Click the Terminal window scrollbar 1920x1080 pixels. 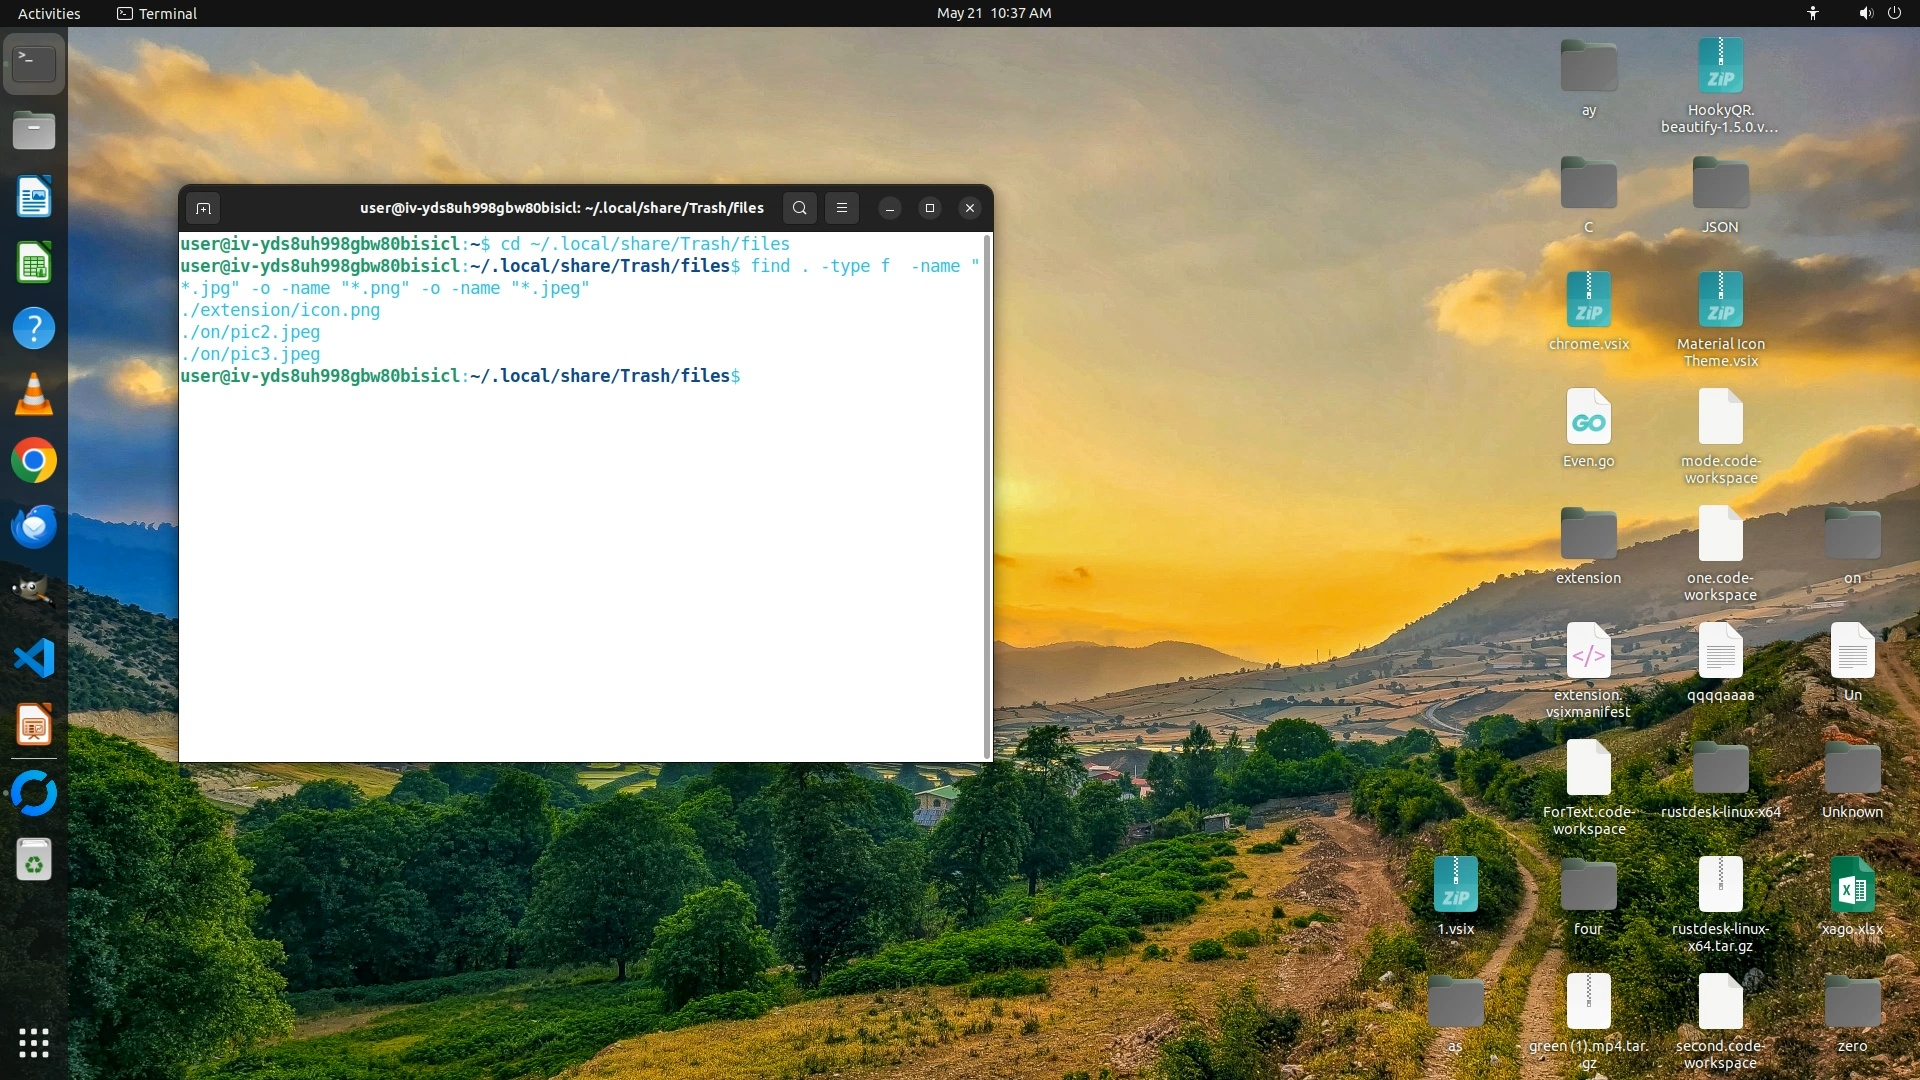click(988, 496)
